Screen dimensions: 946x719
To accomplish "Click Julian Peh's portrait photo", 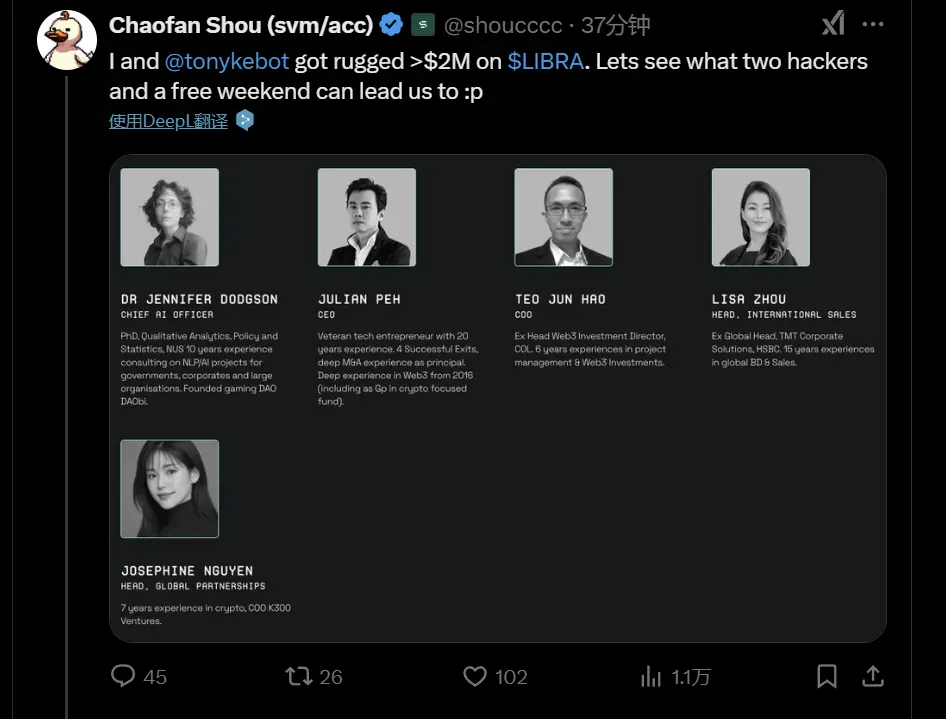I will 366,217.
